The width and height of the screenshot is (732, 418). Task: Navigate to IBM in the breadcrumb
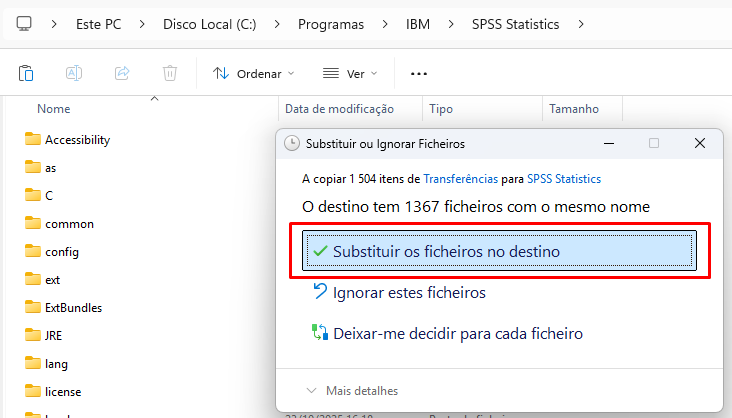pos(420,24)
